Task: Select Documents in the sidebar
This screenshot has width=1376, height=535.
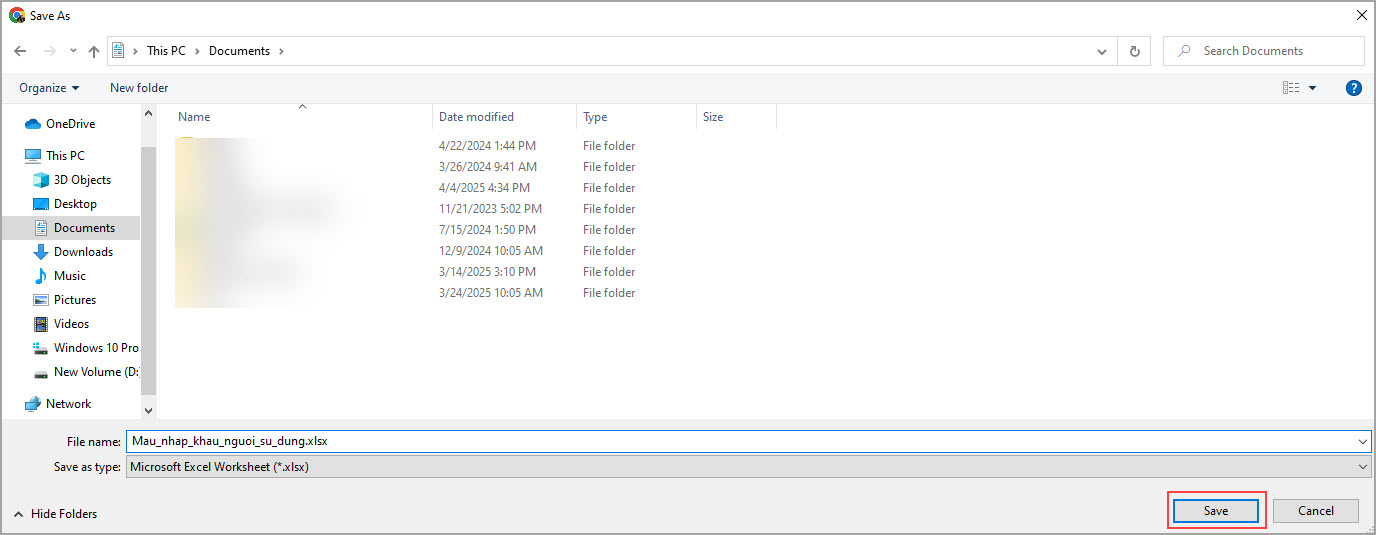Action: coord(84,228)
